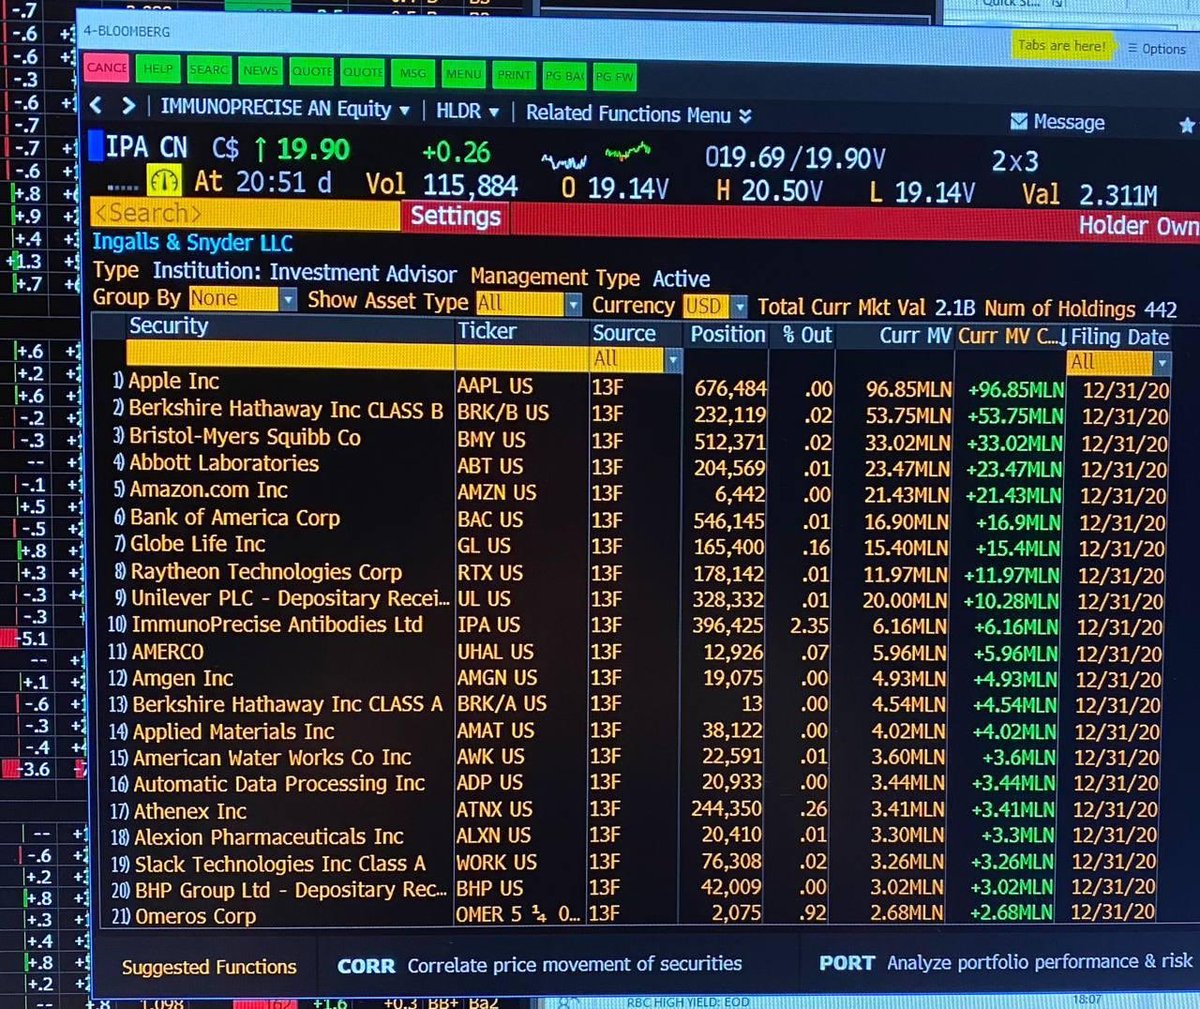Click the green HELP key button
This screenshot has width=1200, height=1009.
pyautogui.click(x=158, y=70)
